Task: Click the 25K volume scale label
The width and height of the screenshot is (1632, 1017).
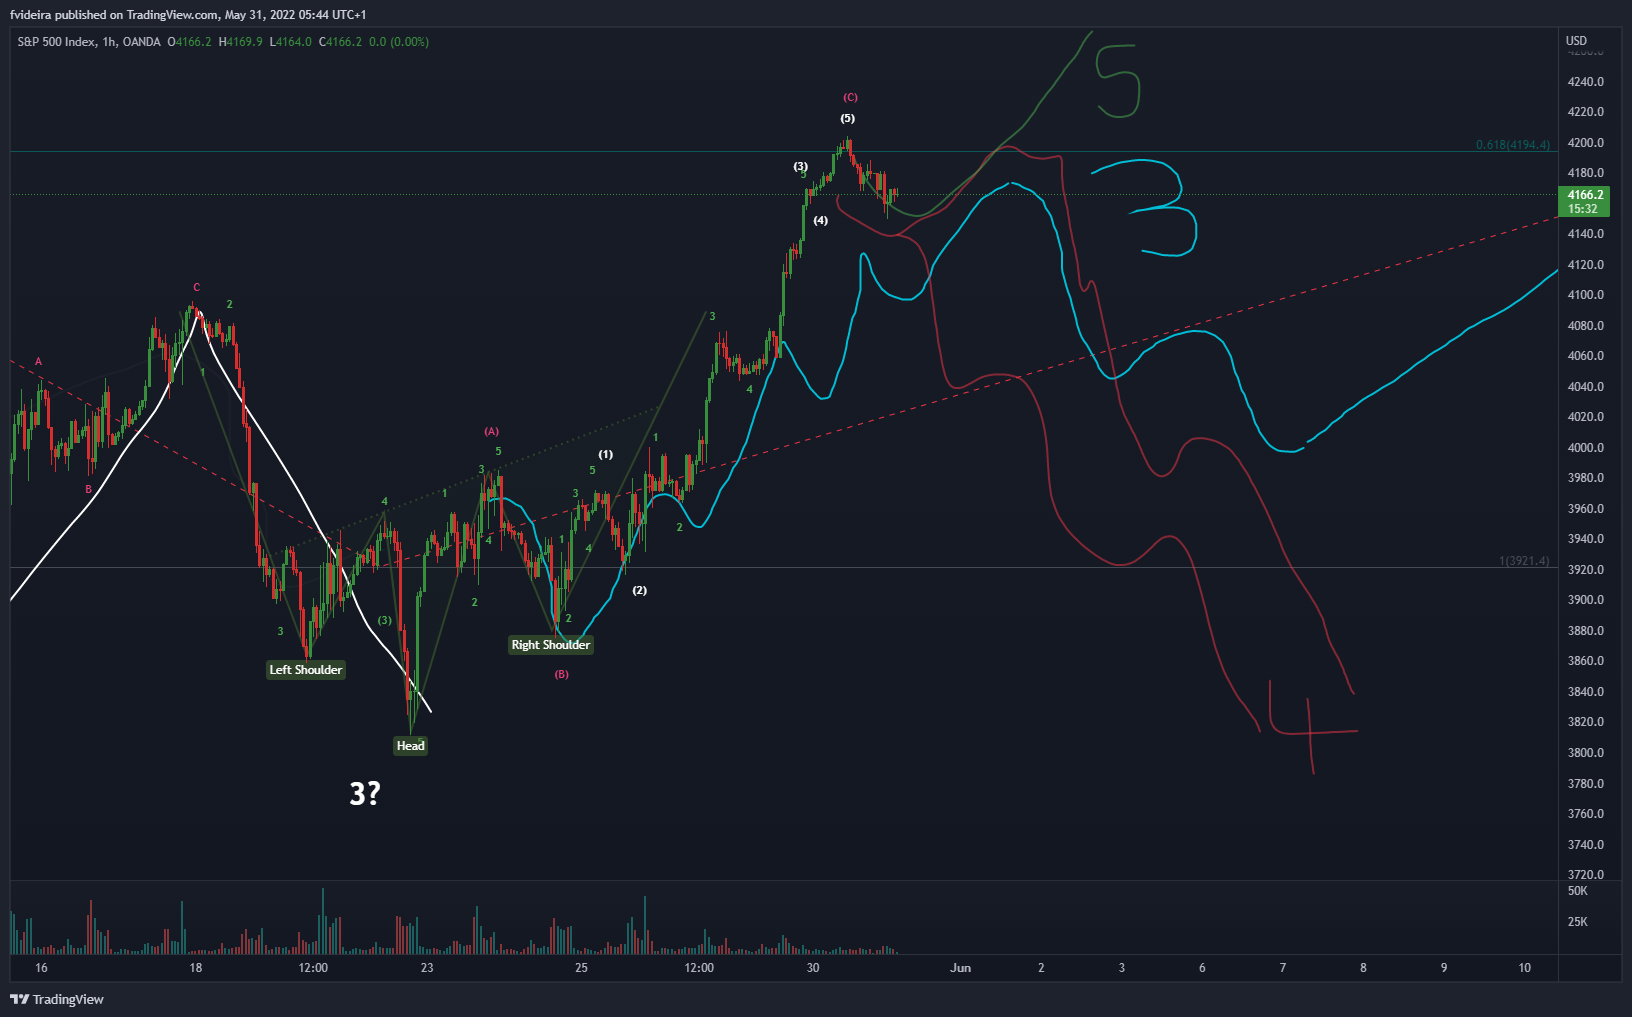Action: 1578,922
